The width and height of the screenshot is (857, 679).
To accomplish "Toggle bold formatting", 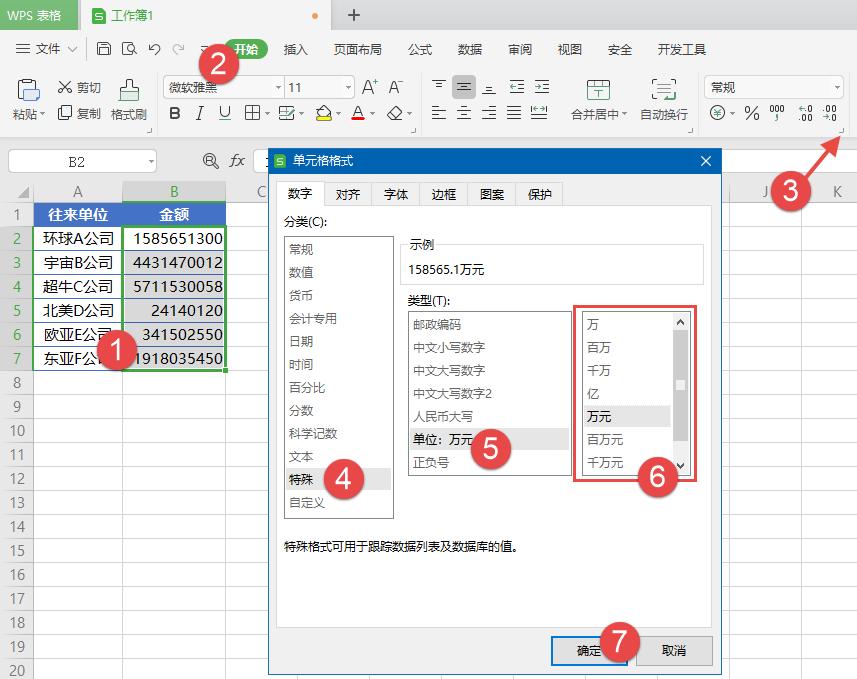I will click(x=175, y=113).
